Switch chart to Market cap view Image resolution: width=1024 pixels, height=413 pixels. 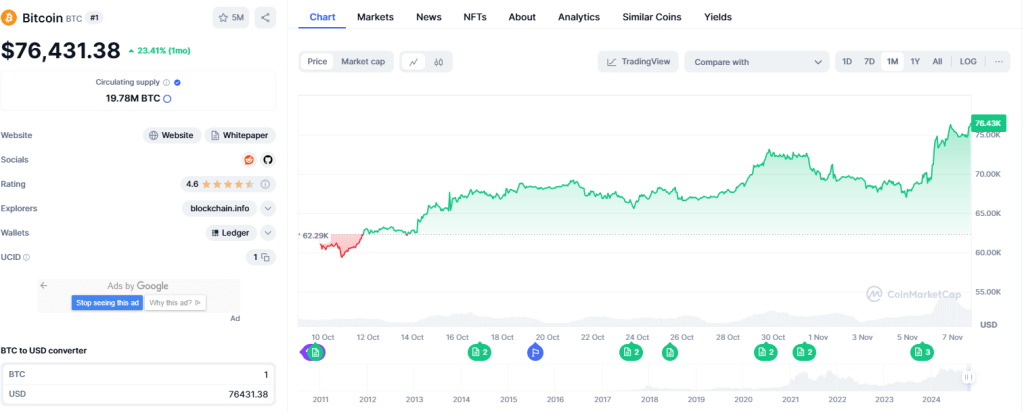point(363,62)
